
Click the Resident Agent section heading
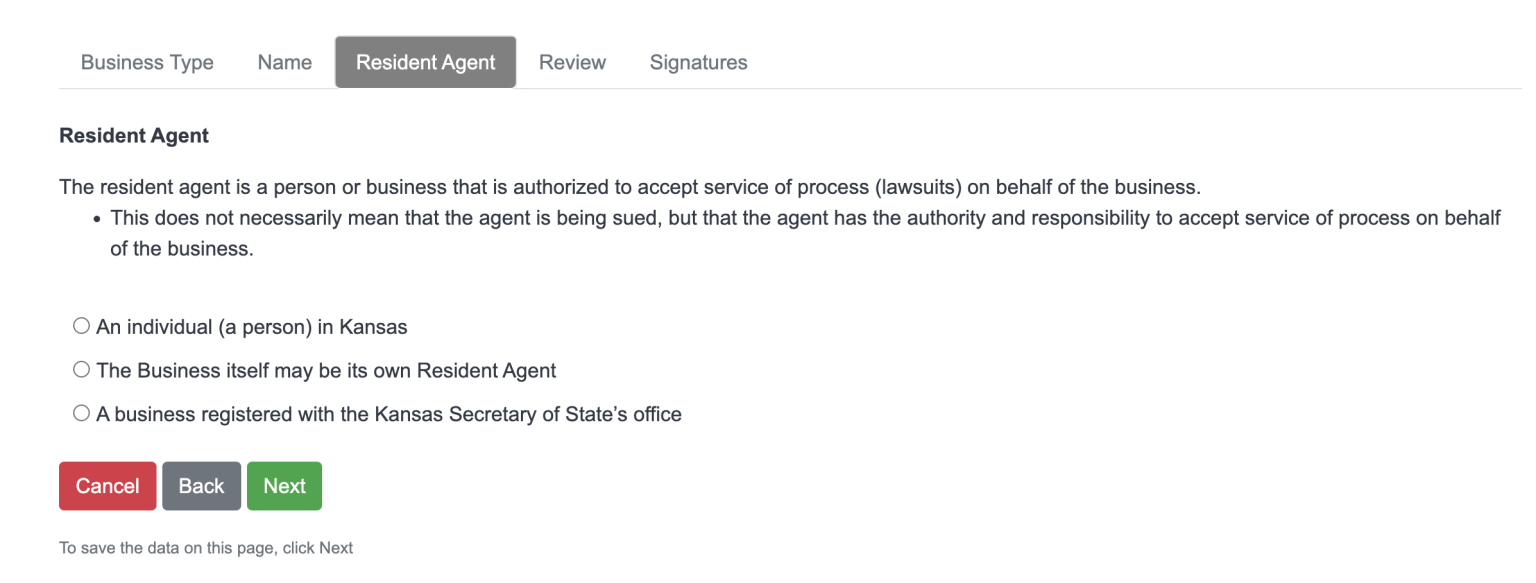coord(133,135)
